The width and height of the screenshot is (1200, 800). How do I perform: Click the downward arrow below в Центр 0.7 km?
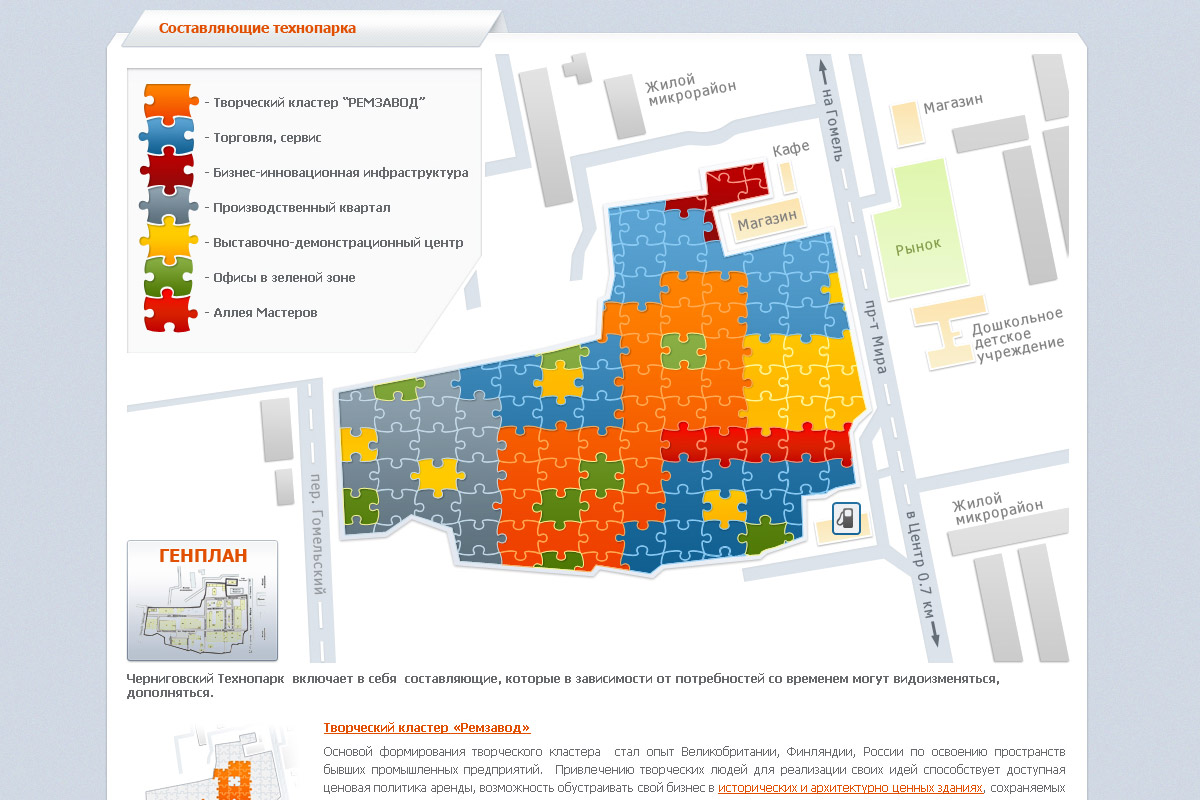pos(934,634)
